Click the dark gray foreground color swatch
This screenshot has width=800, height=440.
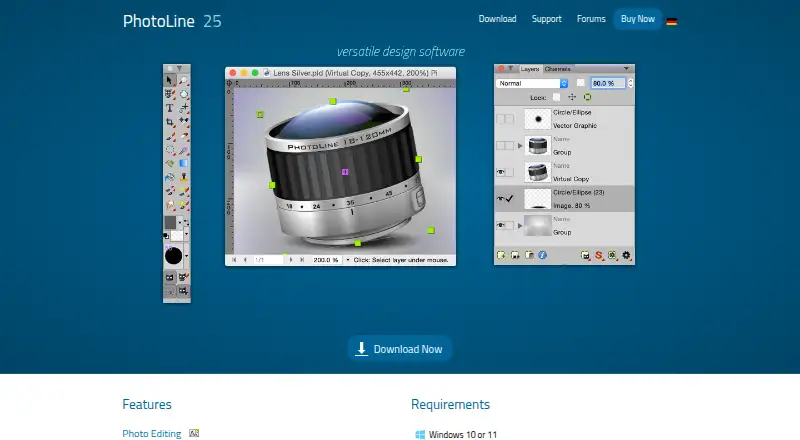pyautogui.click(x=170, y=222)
